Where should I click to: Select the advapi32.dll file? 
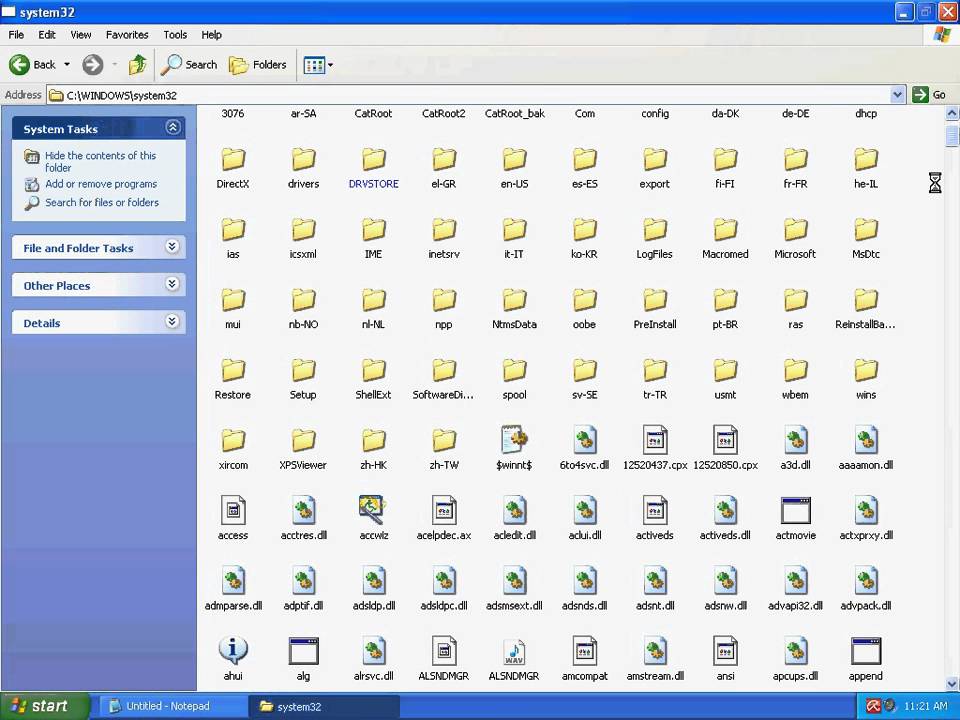coord(795,590)
